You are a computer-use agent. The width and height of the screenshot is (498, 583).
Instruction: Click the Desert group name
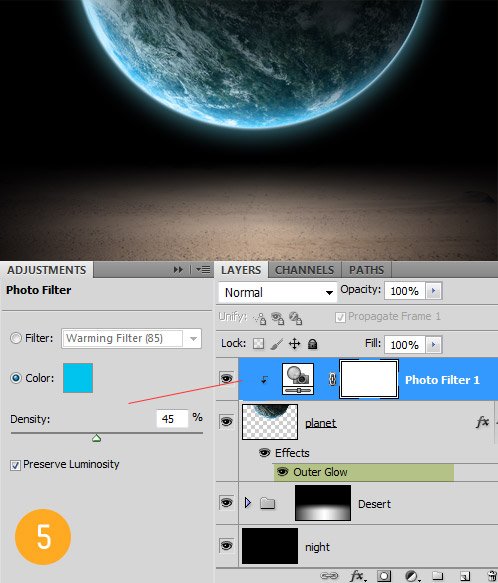[x=375, y=504]
